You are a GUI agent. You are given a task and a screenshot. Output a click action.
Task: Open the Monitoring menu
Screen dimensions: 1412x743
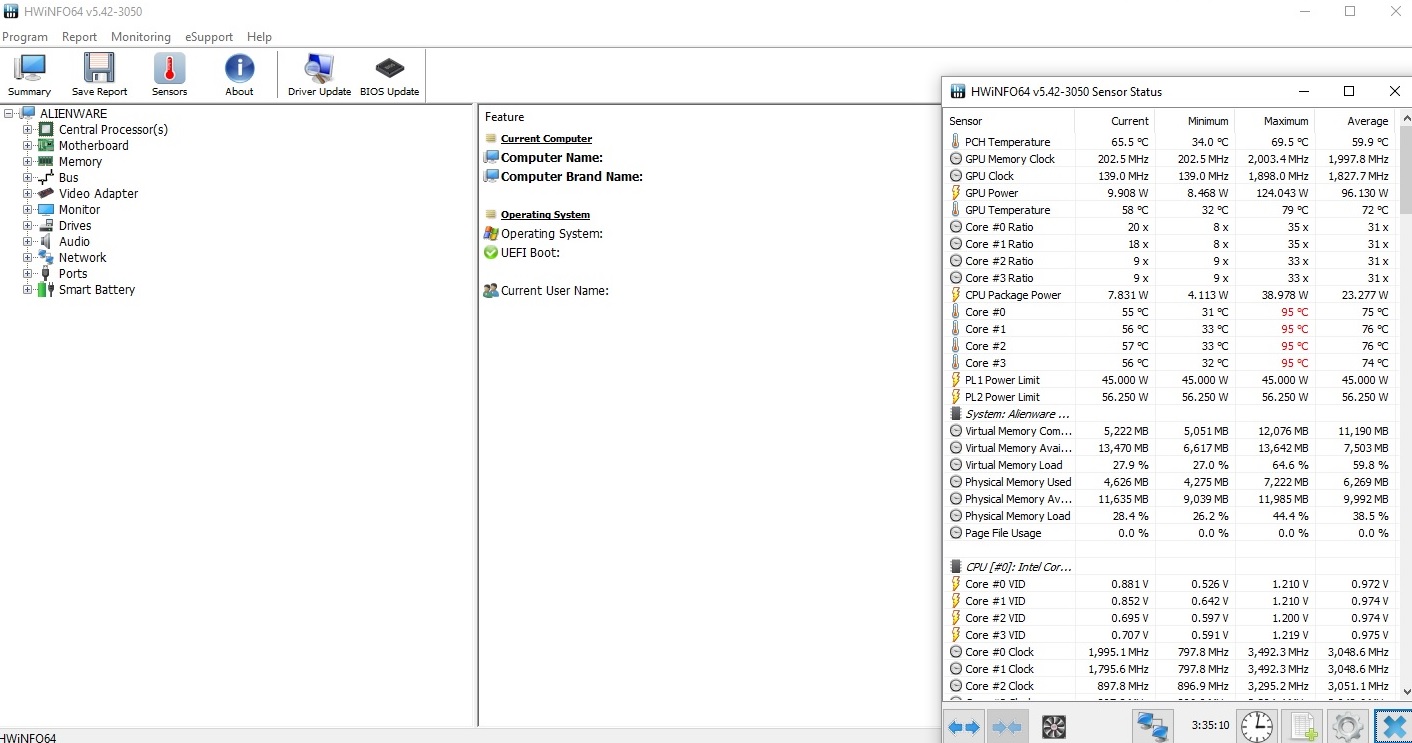coord(141,37)
